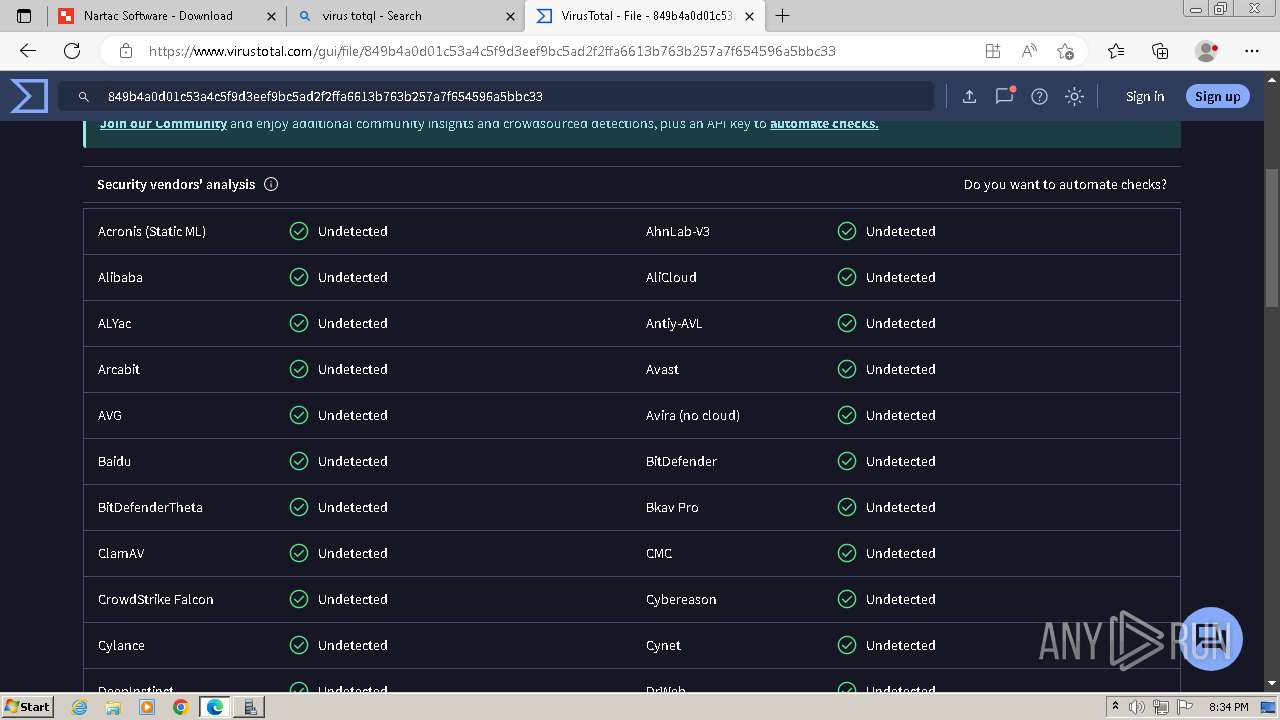
Task: Open the Collections icon
Action: [x=1160, y=51]
